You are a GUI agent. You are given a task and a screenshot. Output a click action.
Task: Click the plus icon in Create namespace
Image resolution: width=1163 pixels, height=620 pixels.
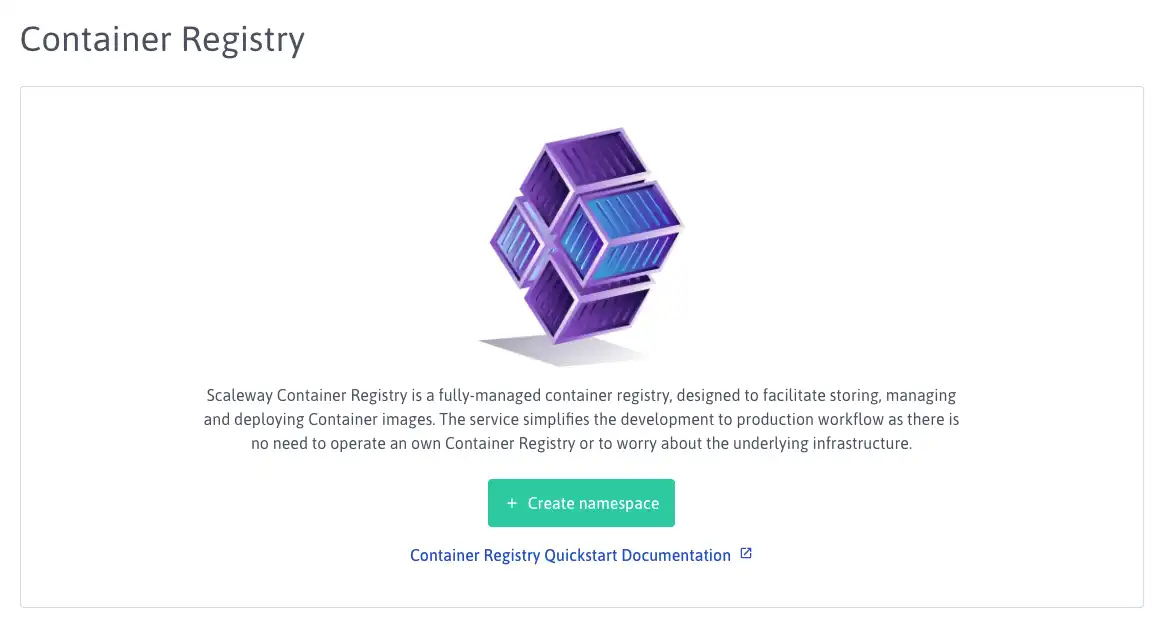click(512, 503)
